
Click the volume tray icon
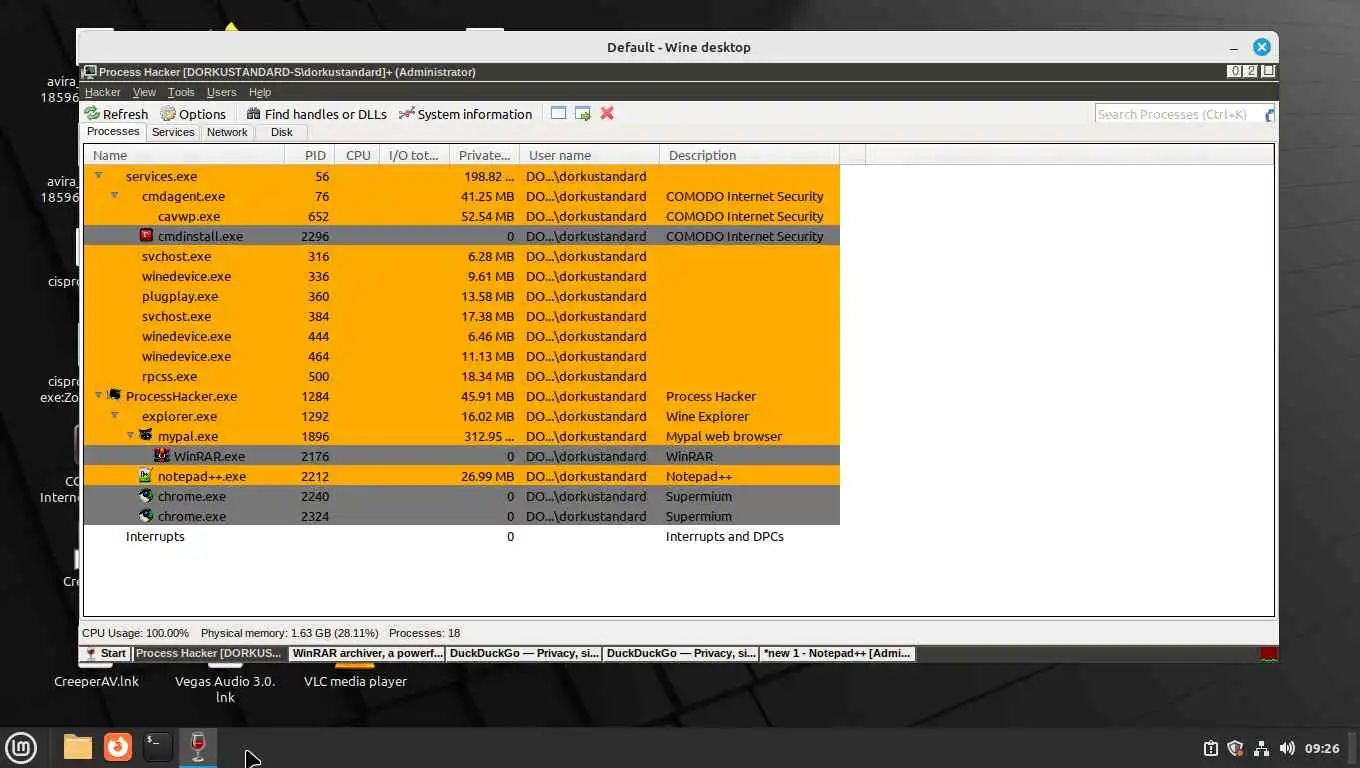[x=1287, y=748]
